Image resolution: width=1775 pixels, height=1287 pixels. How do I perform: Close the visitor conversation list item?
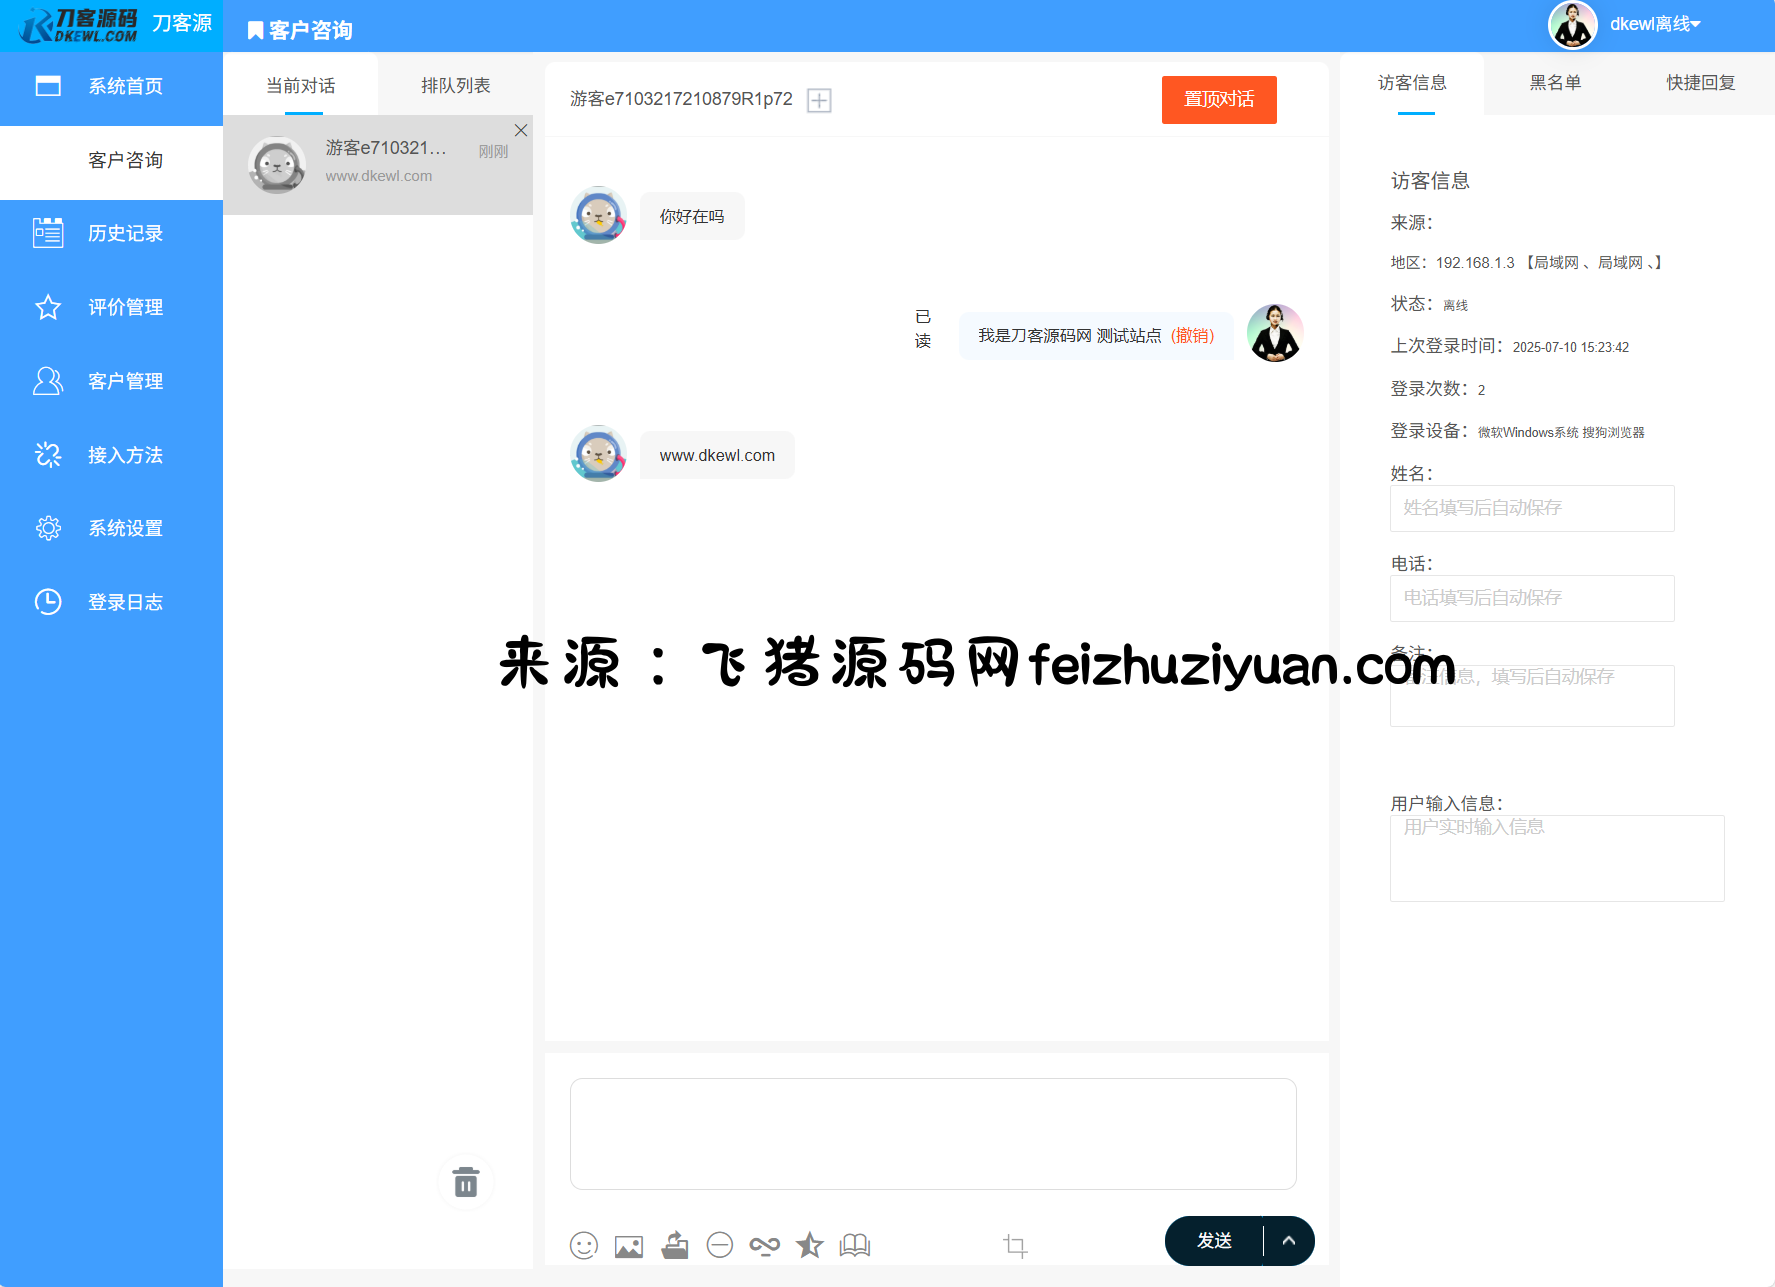521,130
